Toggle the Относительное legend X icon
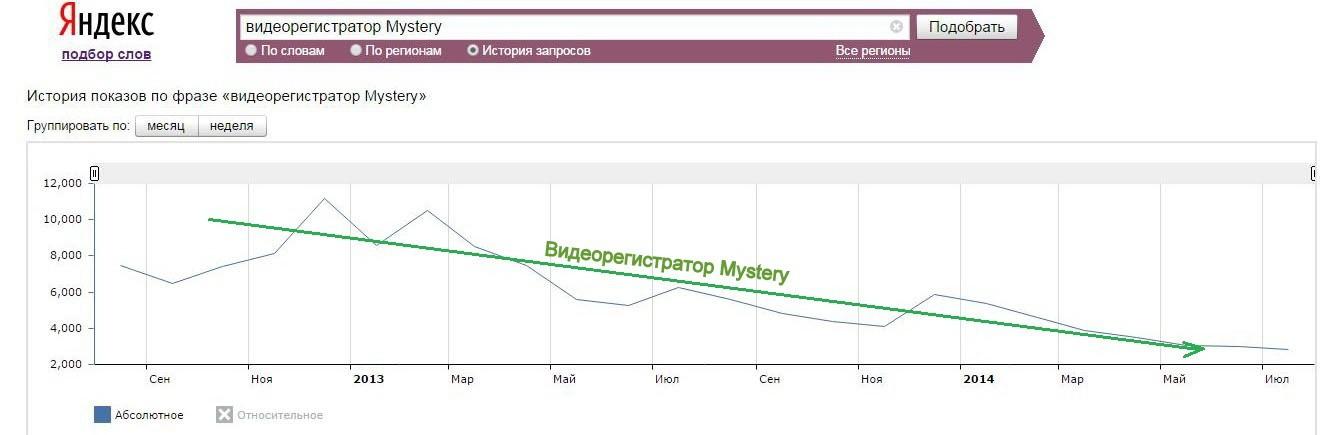 225,414
